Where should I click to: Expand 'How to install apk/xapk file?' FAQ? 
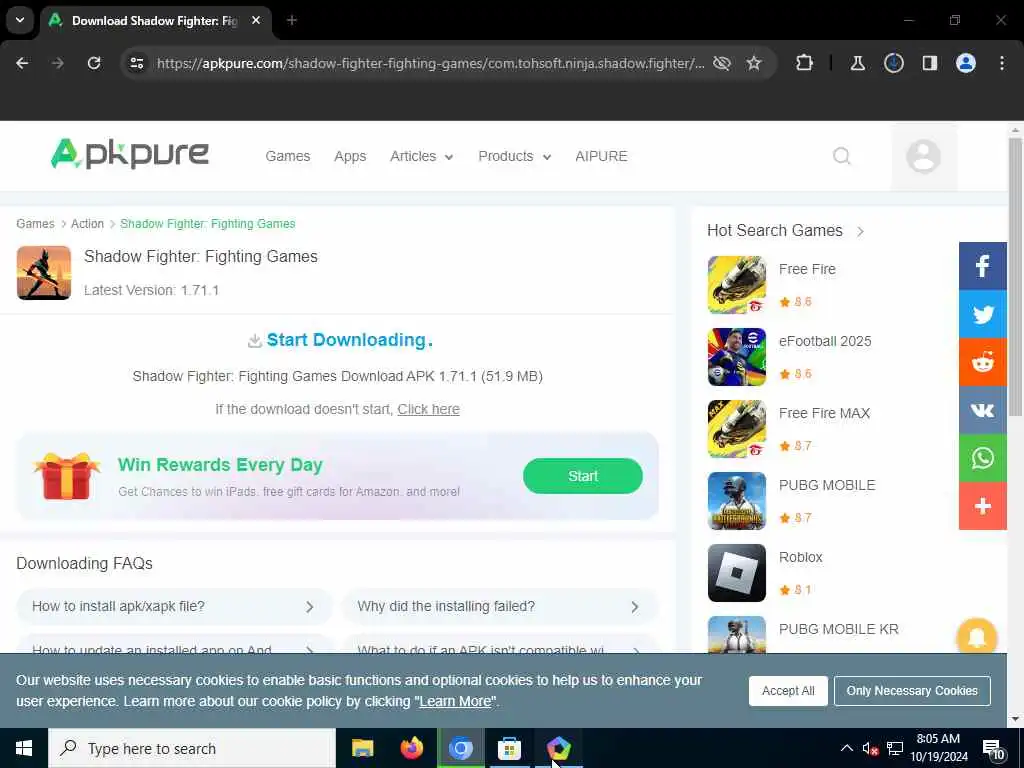173,607
